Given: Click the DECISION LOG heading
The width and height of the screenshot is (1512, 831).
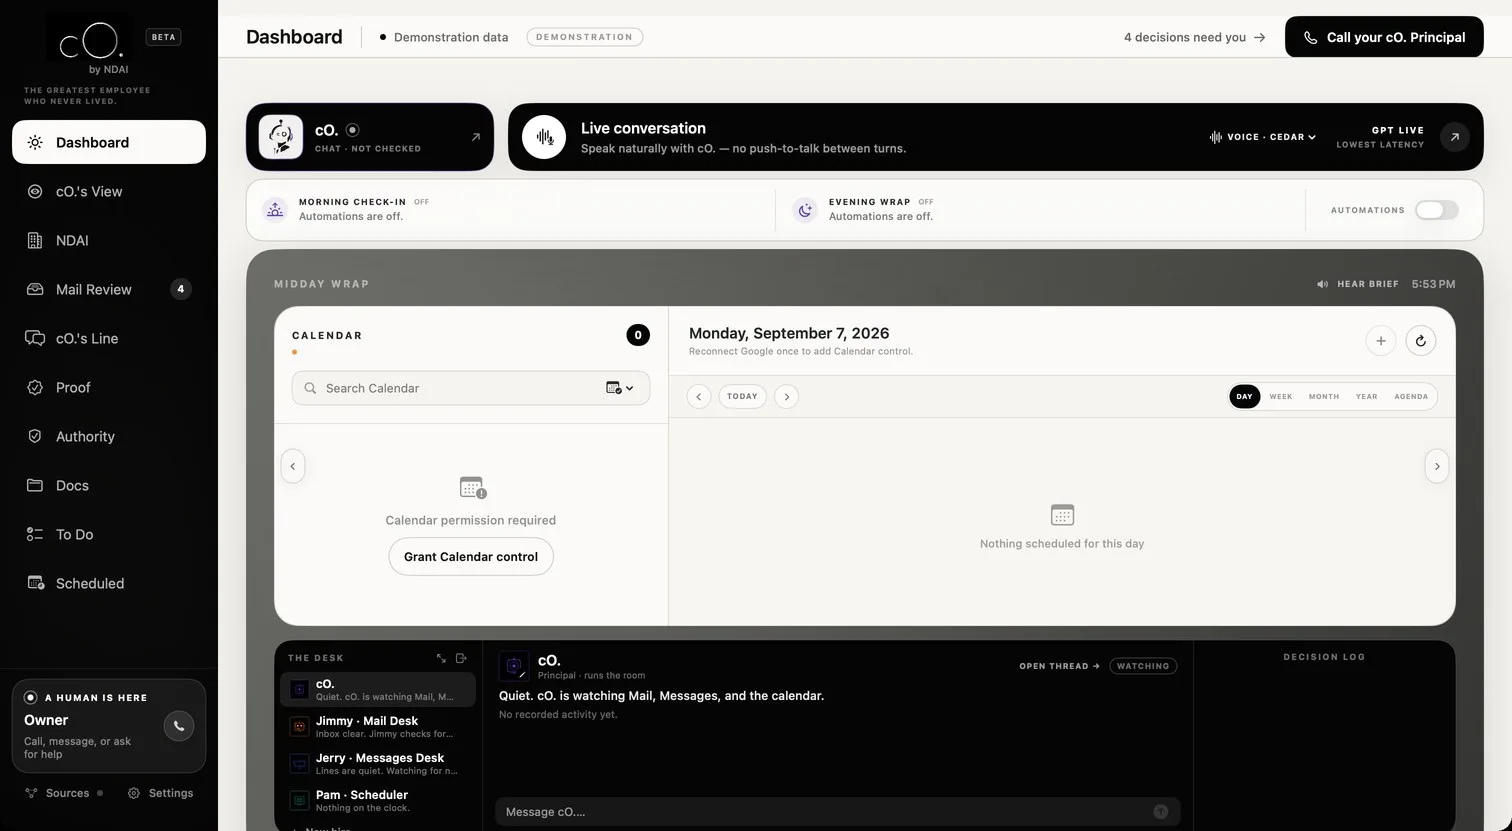Looking at the screenshot, I should (1324, 657).
